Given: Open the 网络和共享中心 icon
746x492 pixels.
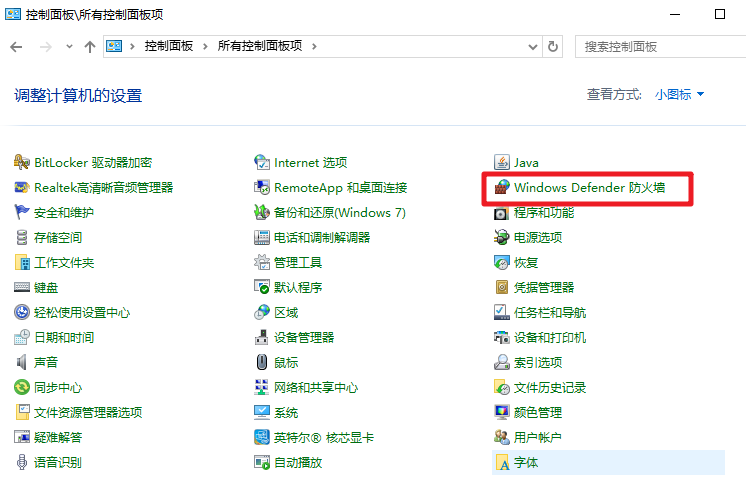Looking at the screenshot, I should (x=262, y=387).
